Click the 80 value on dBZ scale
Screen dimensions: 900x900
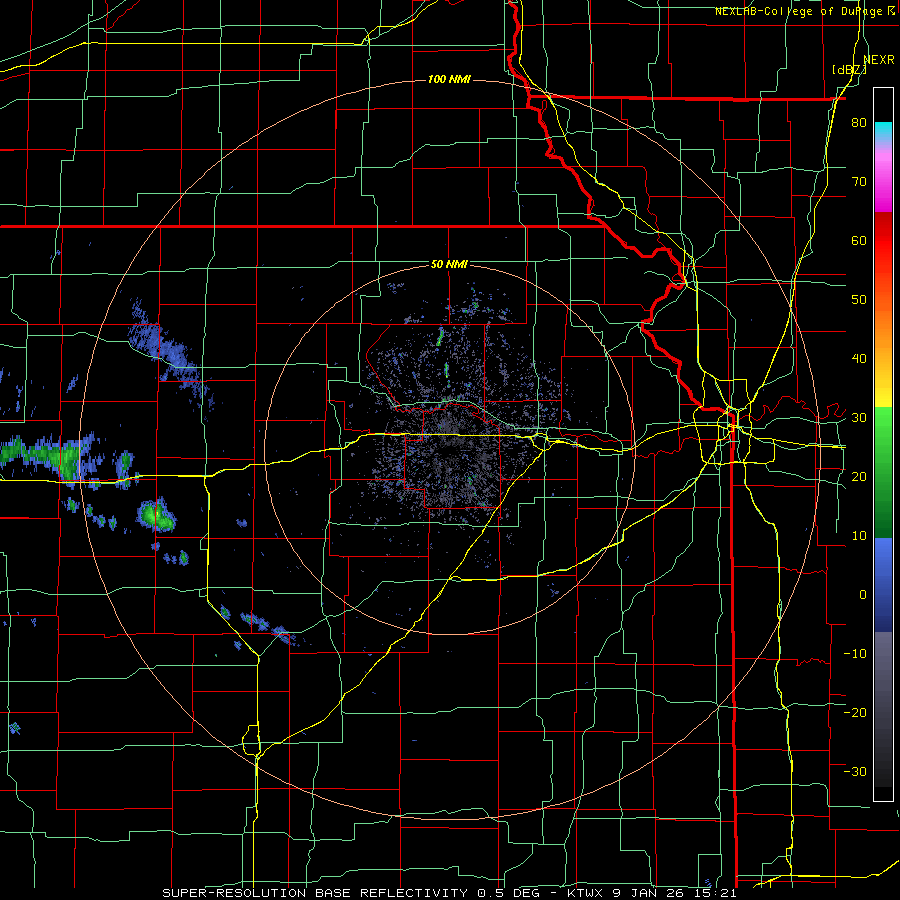pyautogui.click(x=859, y=123)
